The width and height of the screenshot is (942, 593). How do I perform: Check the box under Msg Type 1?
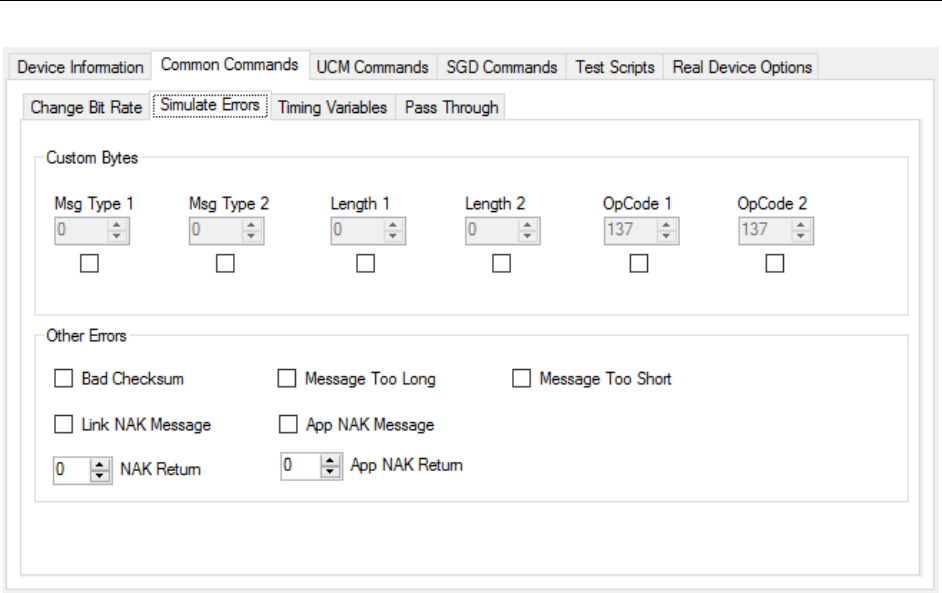click(90, 264)
